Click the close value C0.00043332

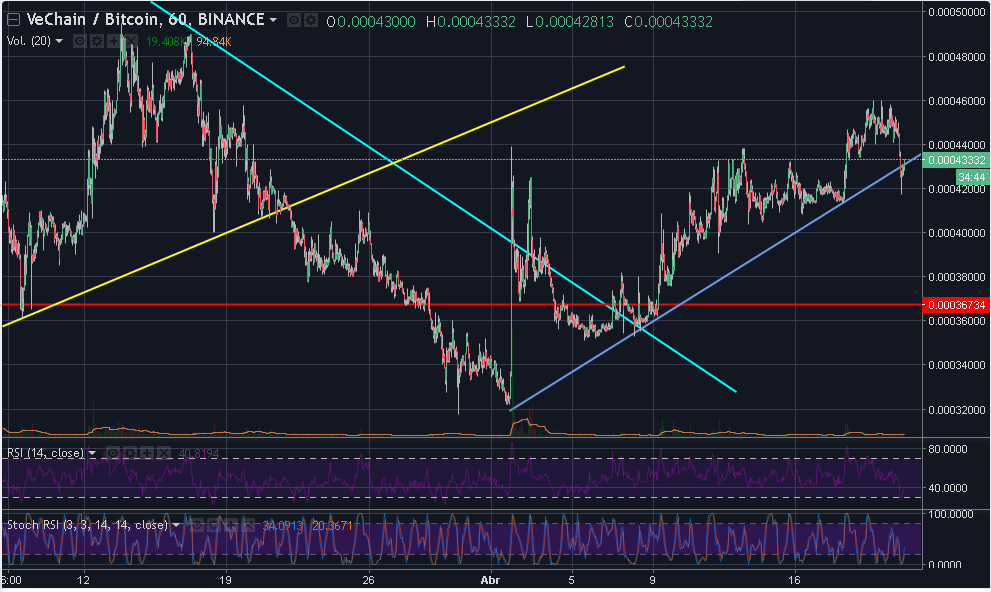[x=669, y=22]
